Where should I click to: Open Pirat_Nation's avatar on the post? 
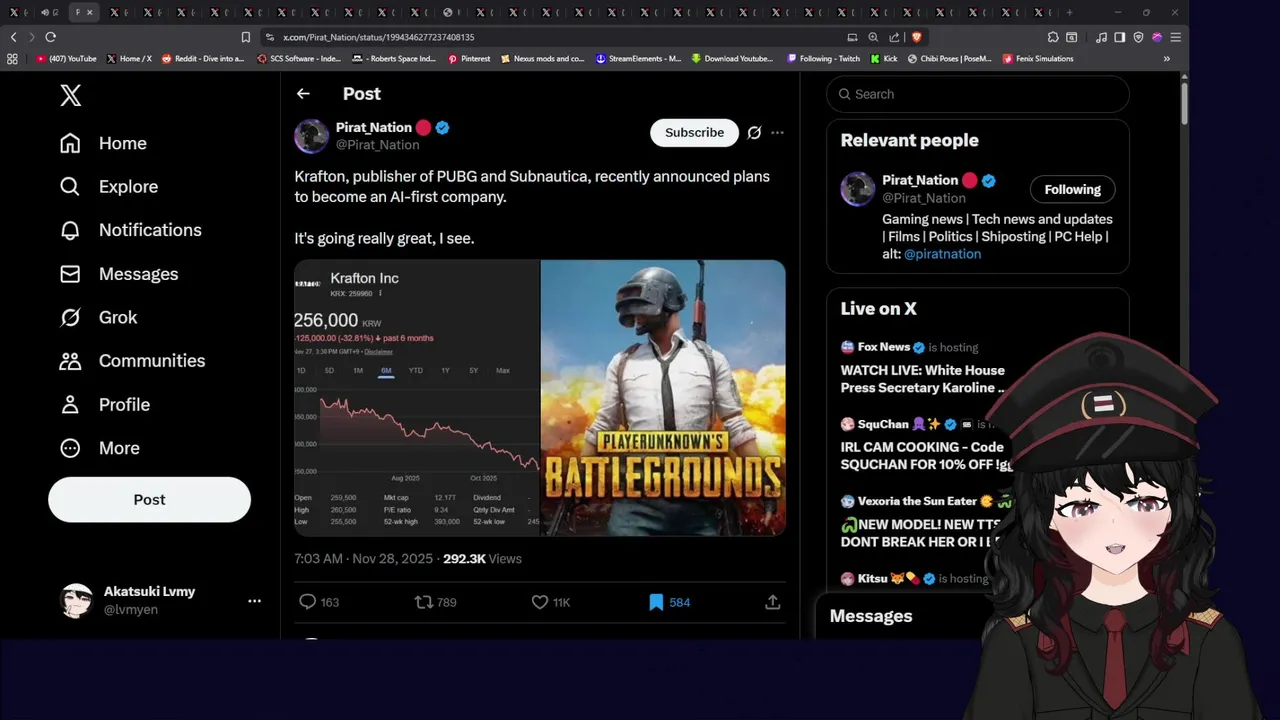coord(311,136)
